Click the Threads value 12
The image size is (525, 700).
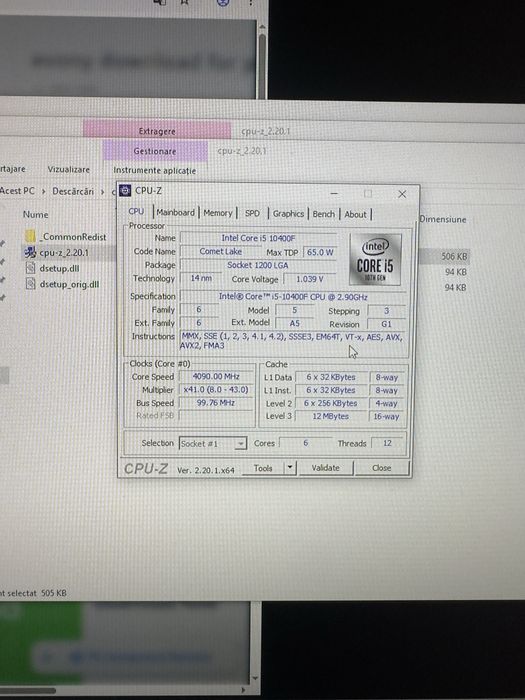click(x=388, y=443)
